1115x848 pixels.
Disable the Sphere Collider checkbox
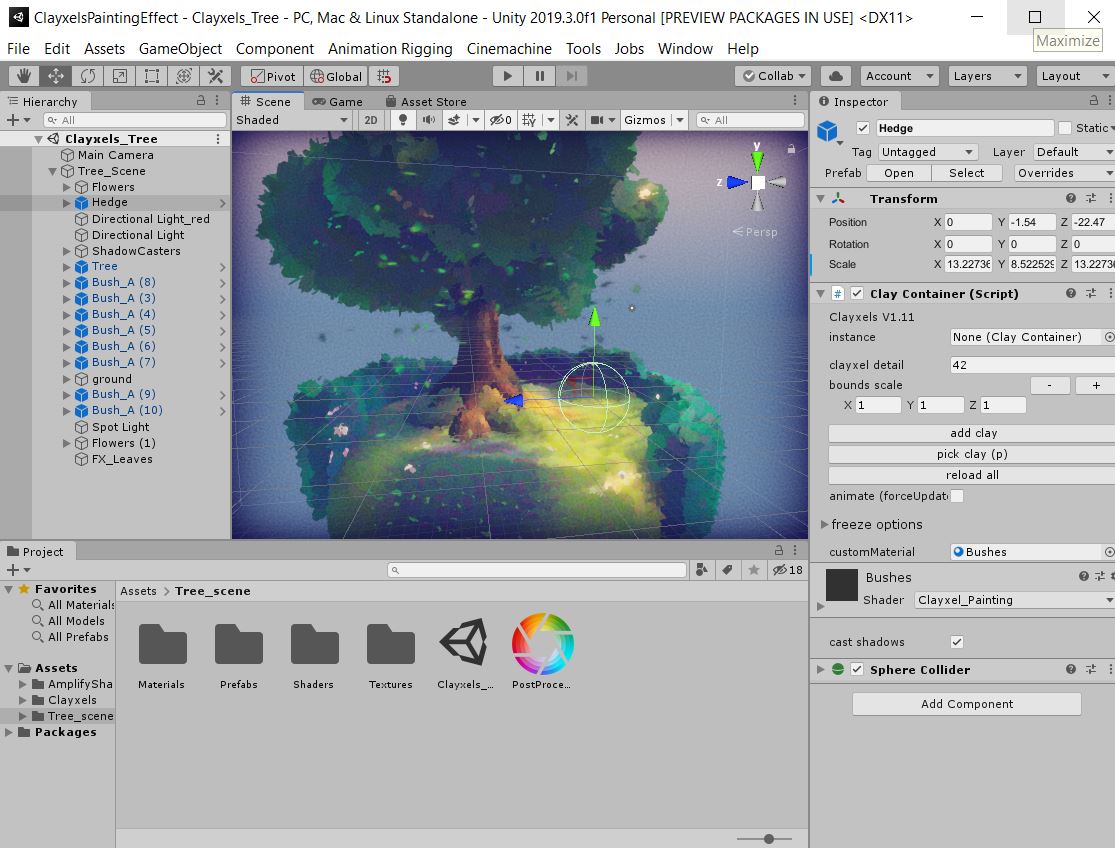[x=857, y=670]
